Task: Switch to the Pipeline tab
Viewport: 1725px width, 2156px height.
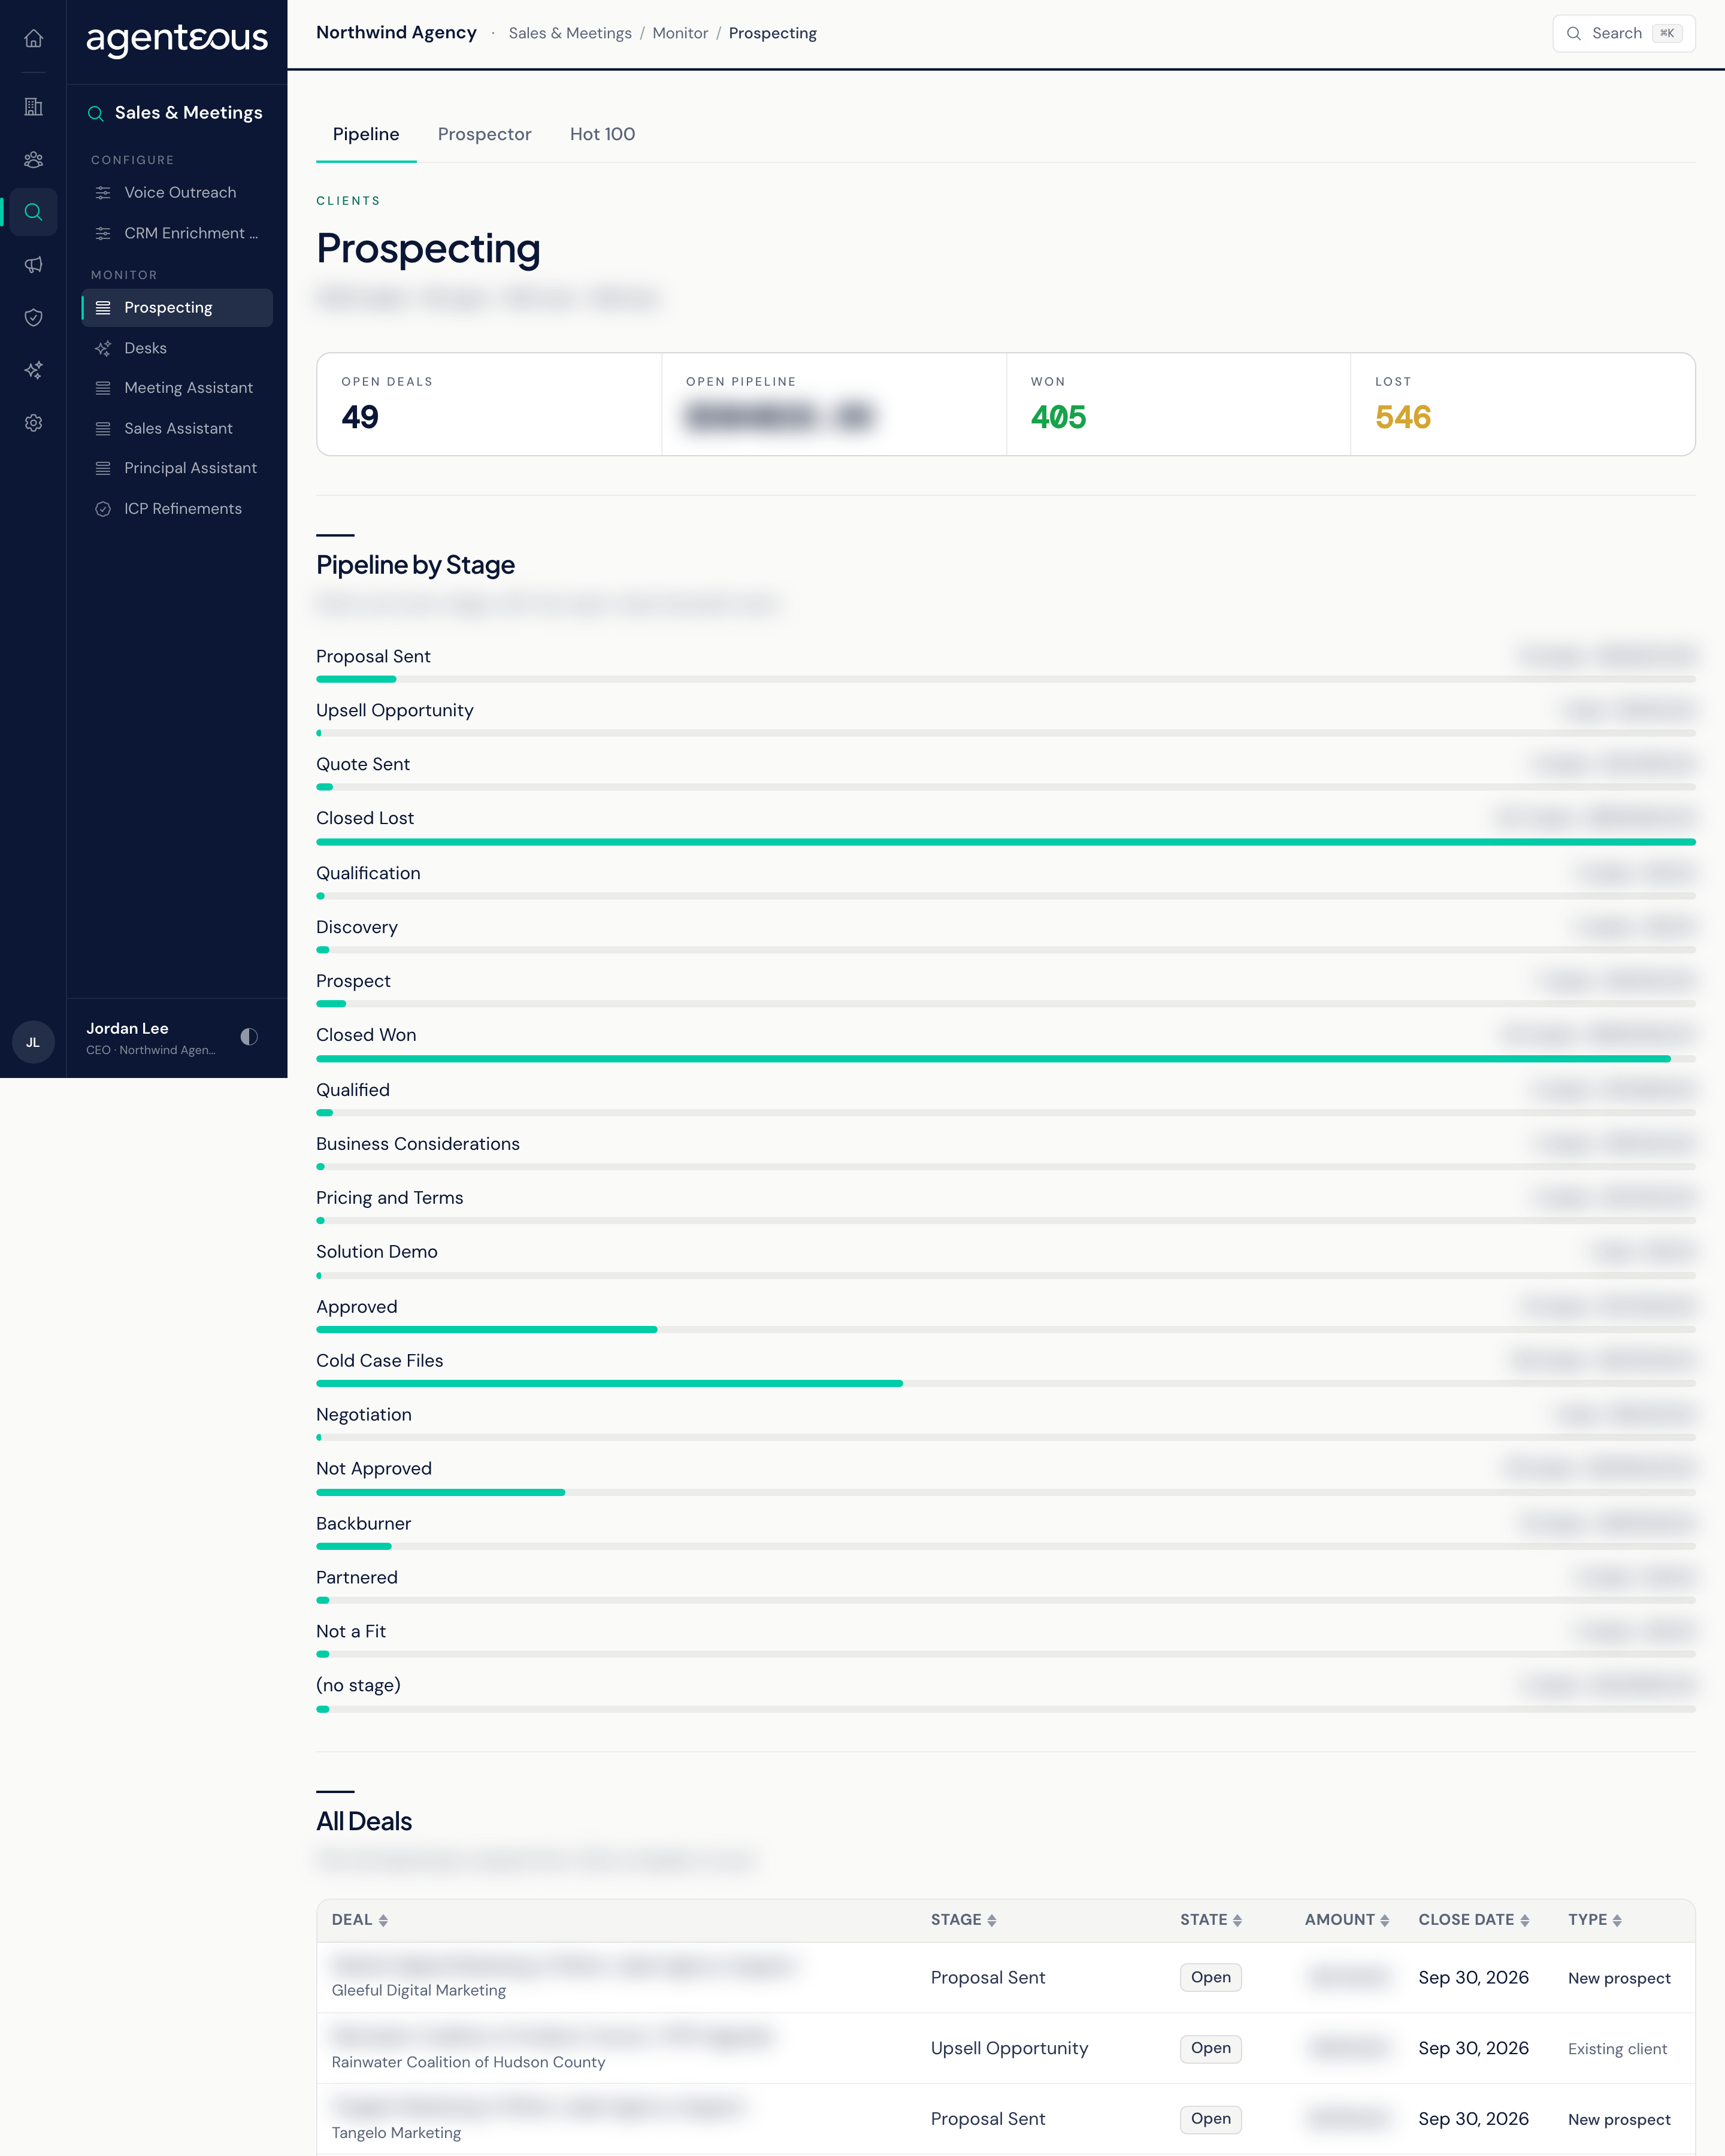Action: pos(366,134)
